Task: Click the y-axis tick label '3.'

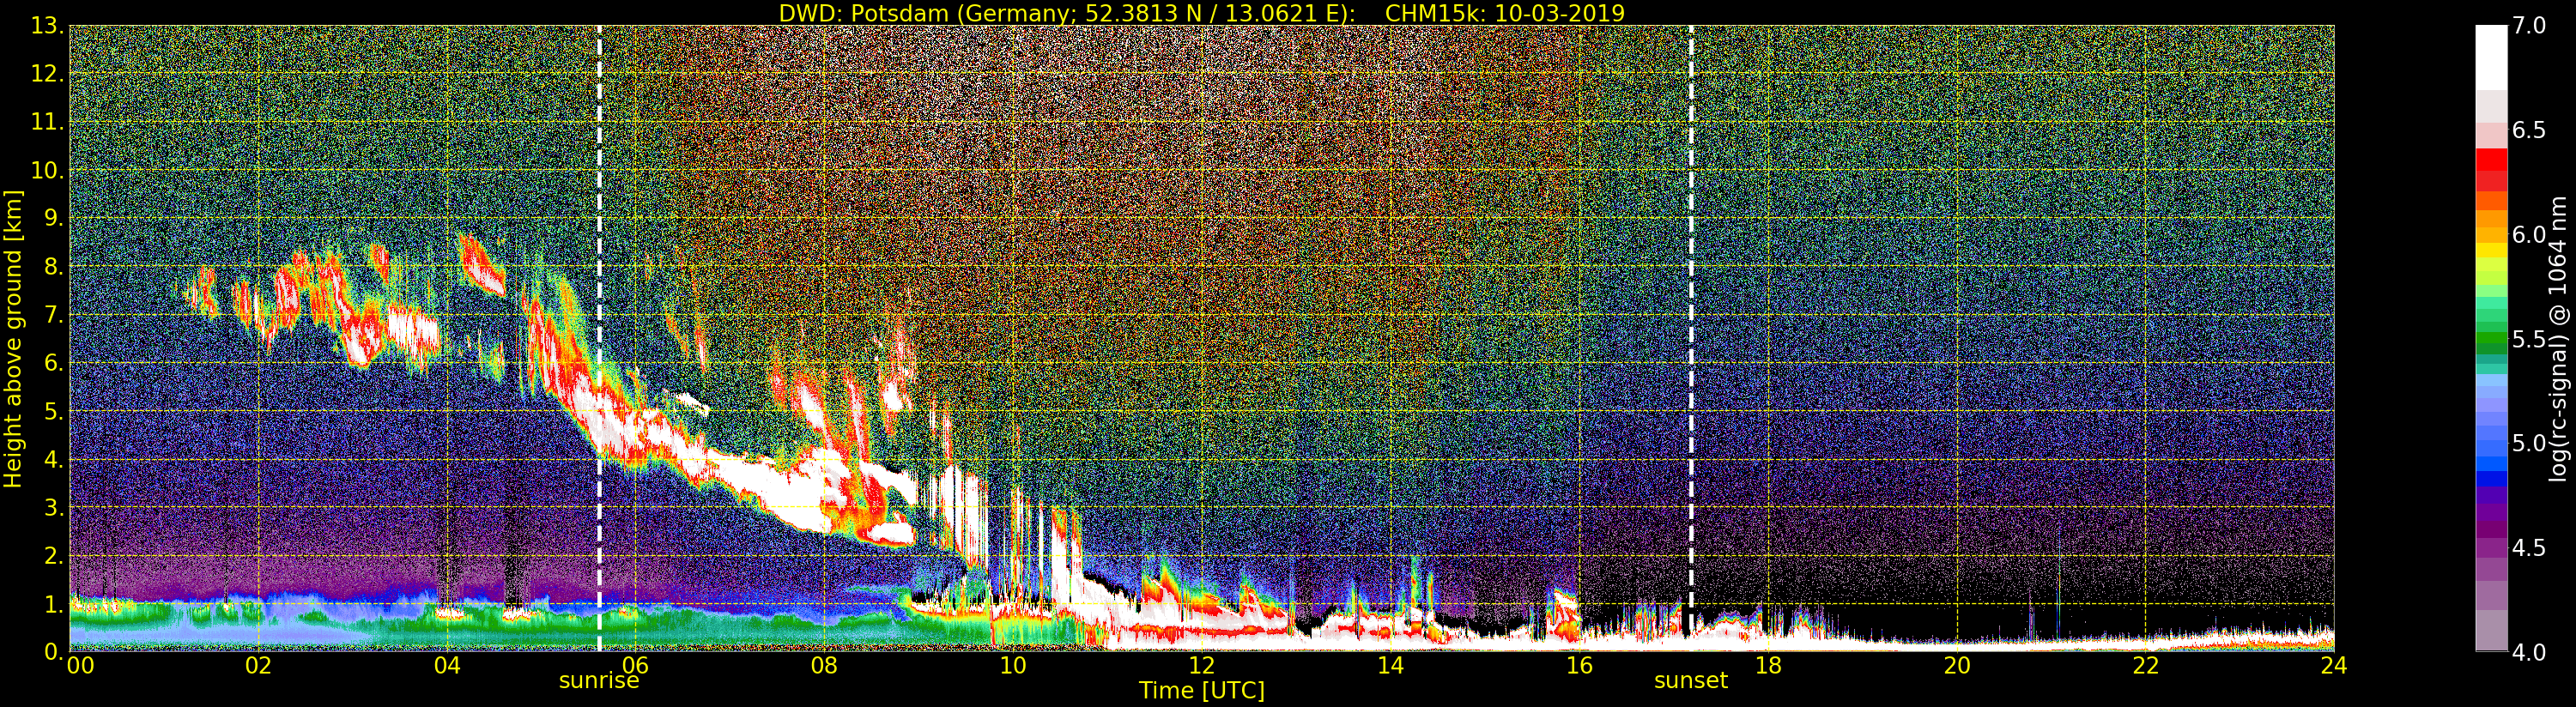Action: pos(53,507)
